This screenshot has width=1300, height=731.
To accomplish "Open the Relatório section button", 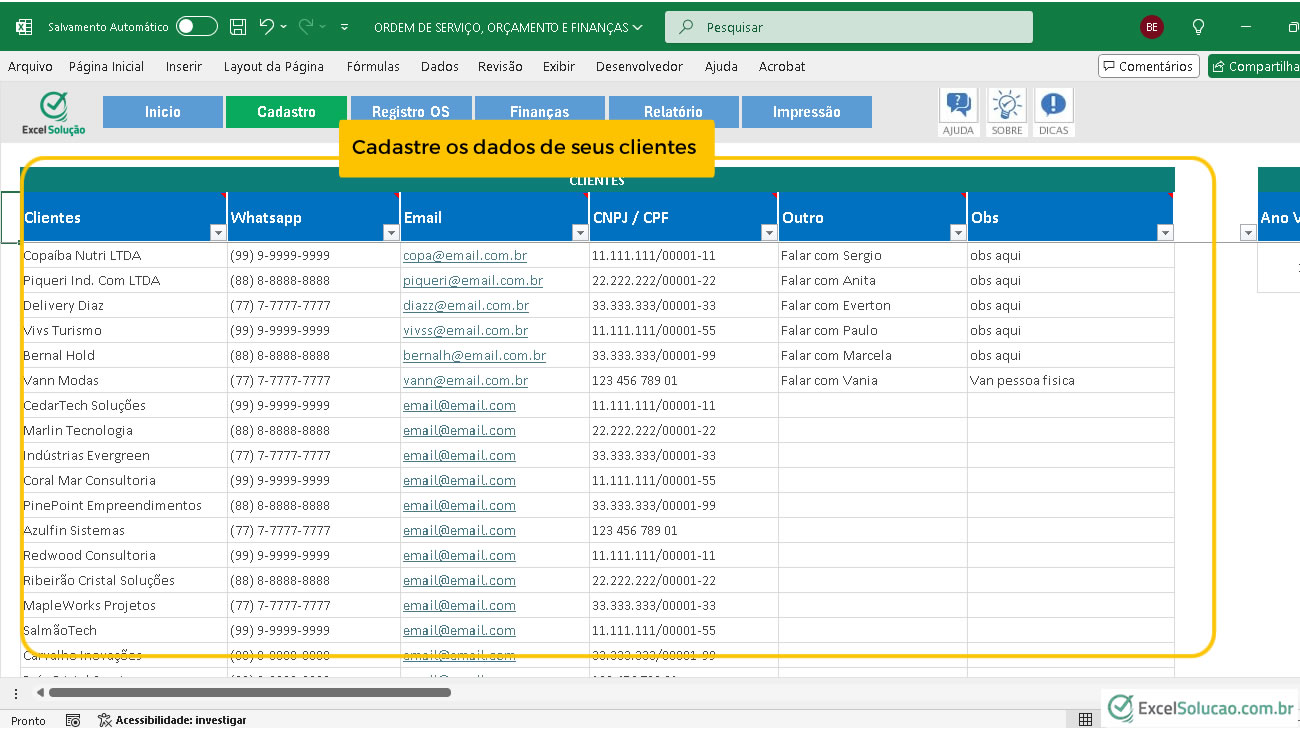I will [x=674, y=112].
